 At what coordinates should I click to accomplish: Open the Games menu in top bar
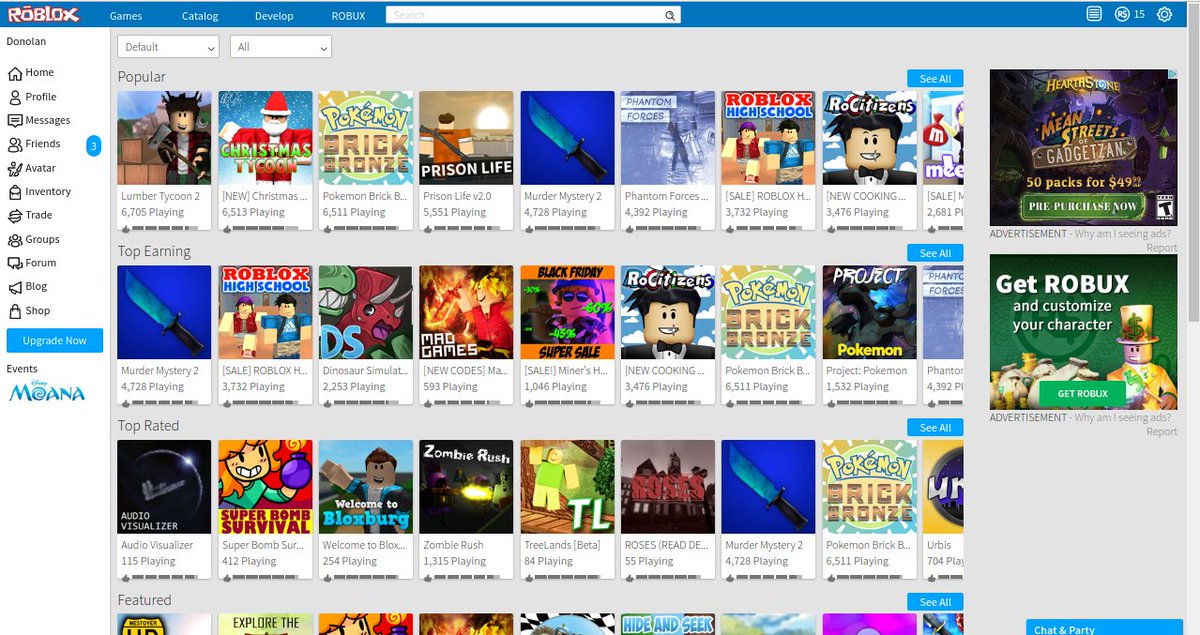(x=126, y=16)
